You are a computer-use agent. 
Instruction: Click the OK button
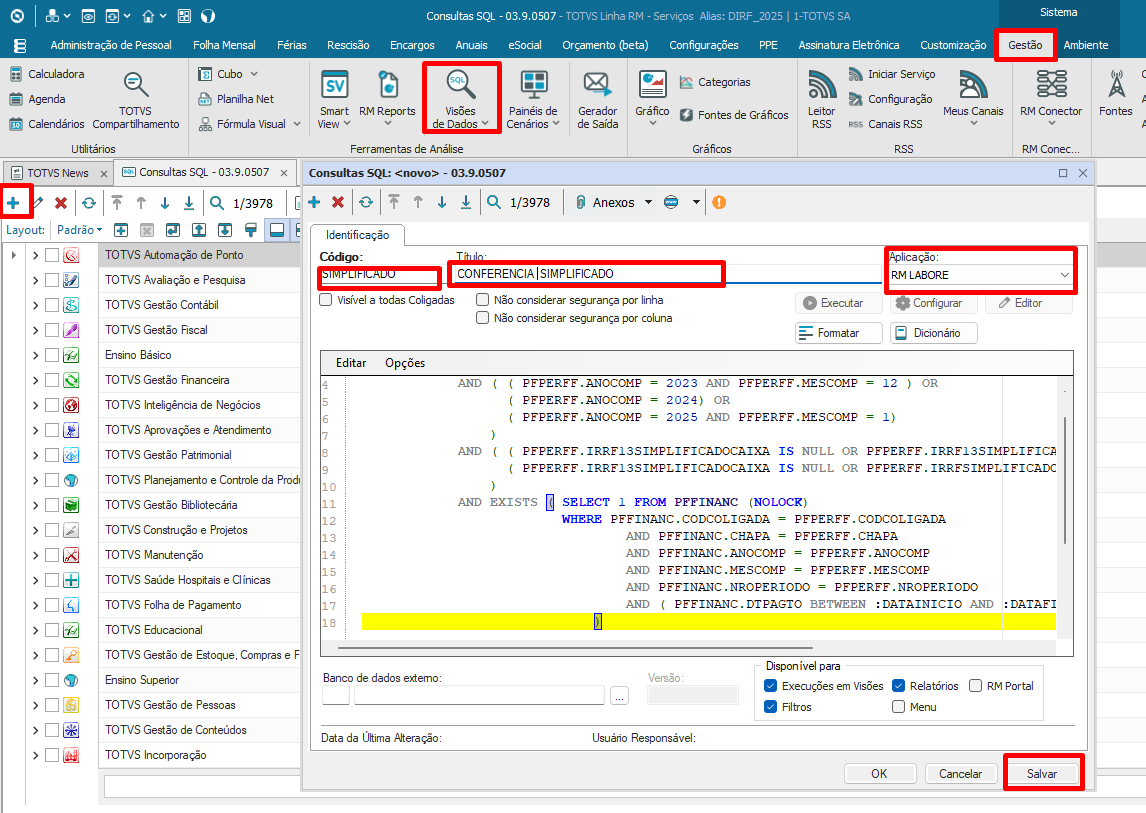click(x=879, y=774)
